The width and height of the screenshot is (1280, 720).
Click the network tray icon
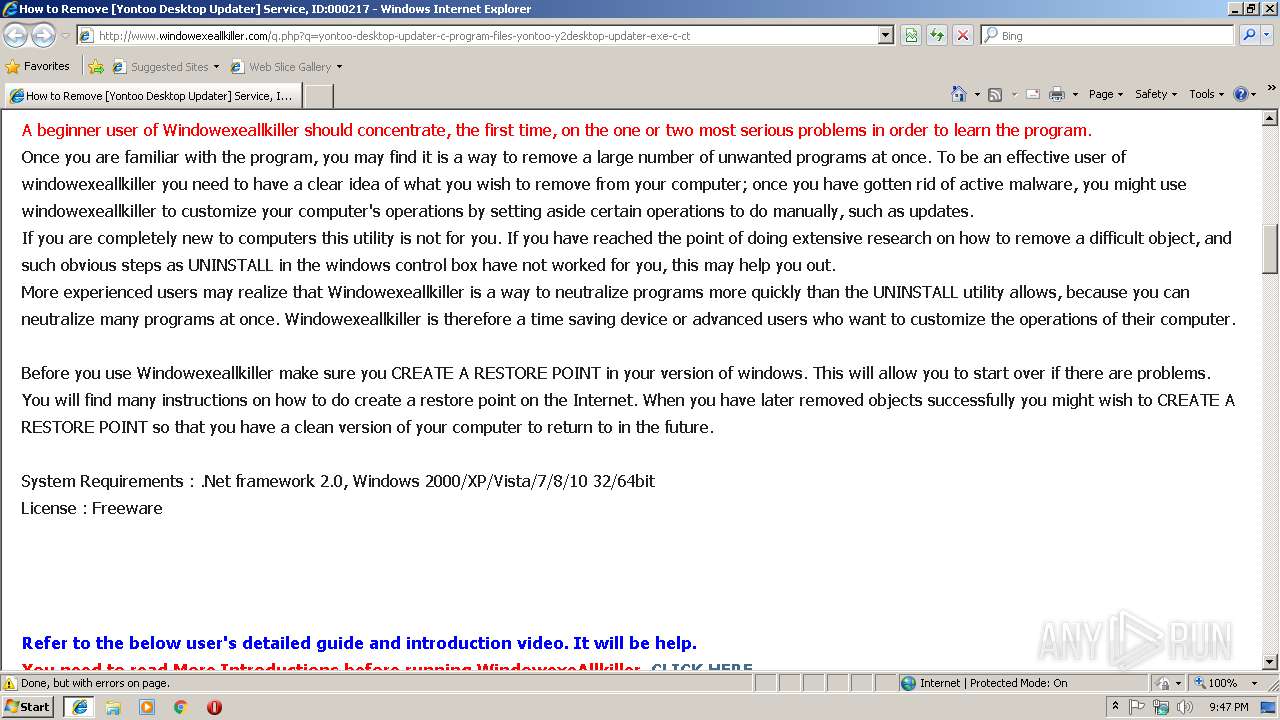(x=1161, y=707)
